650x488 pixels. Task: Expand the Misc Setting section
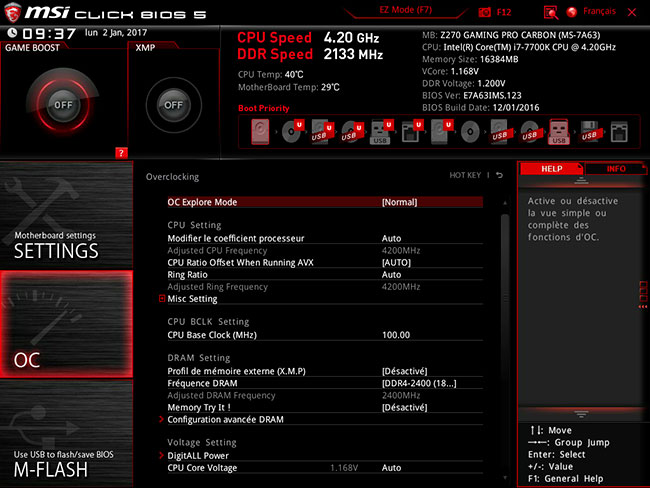point(190,298)
